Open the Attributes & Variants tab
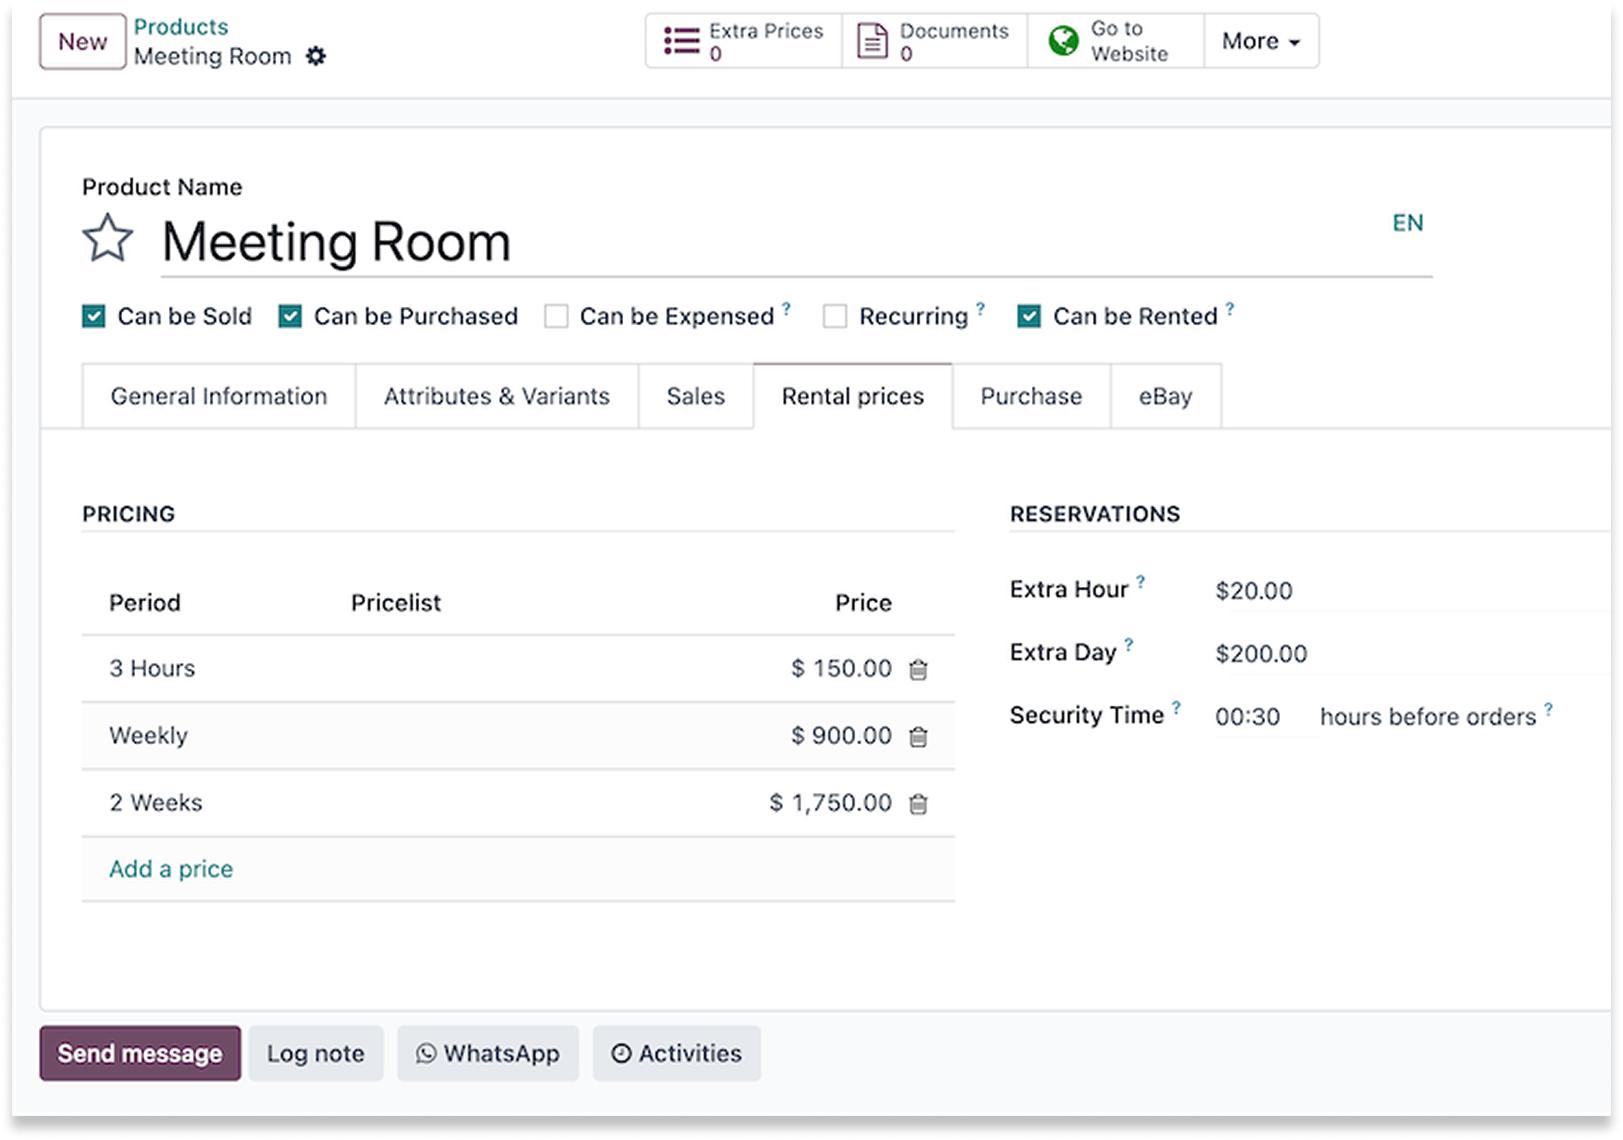 pos(496,397)
